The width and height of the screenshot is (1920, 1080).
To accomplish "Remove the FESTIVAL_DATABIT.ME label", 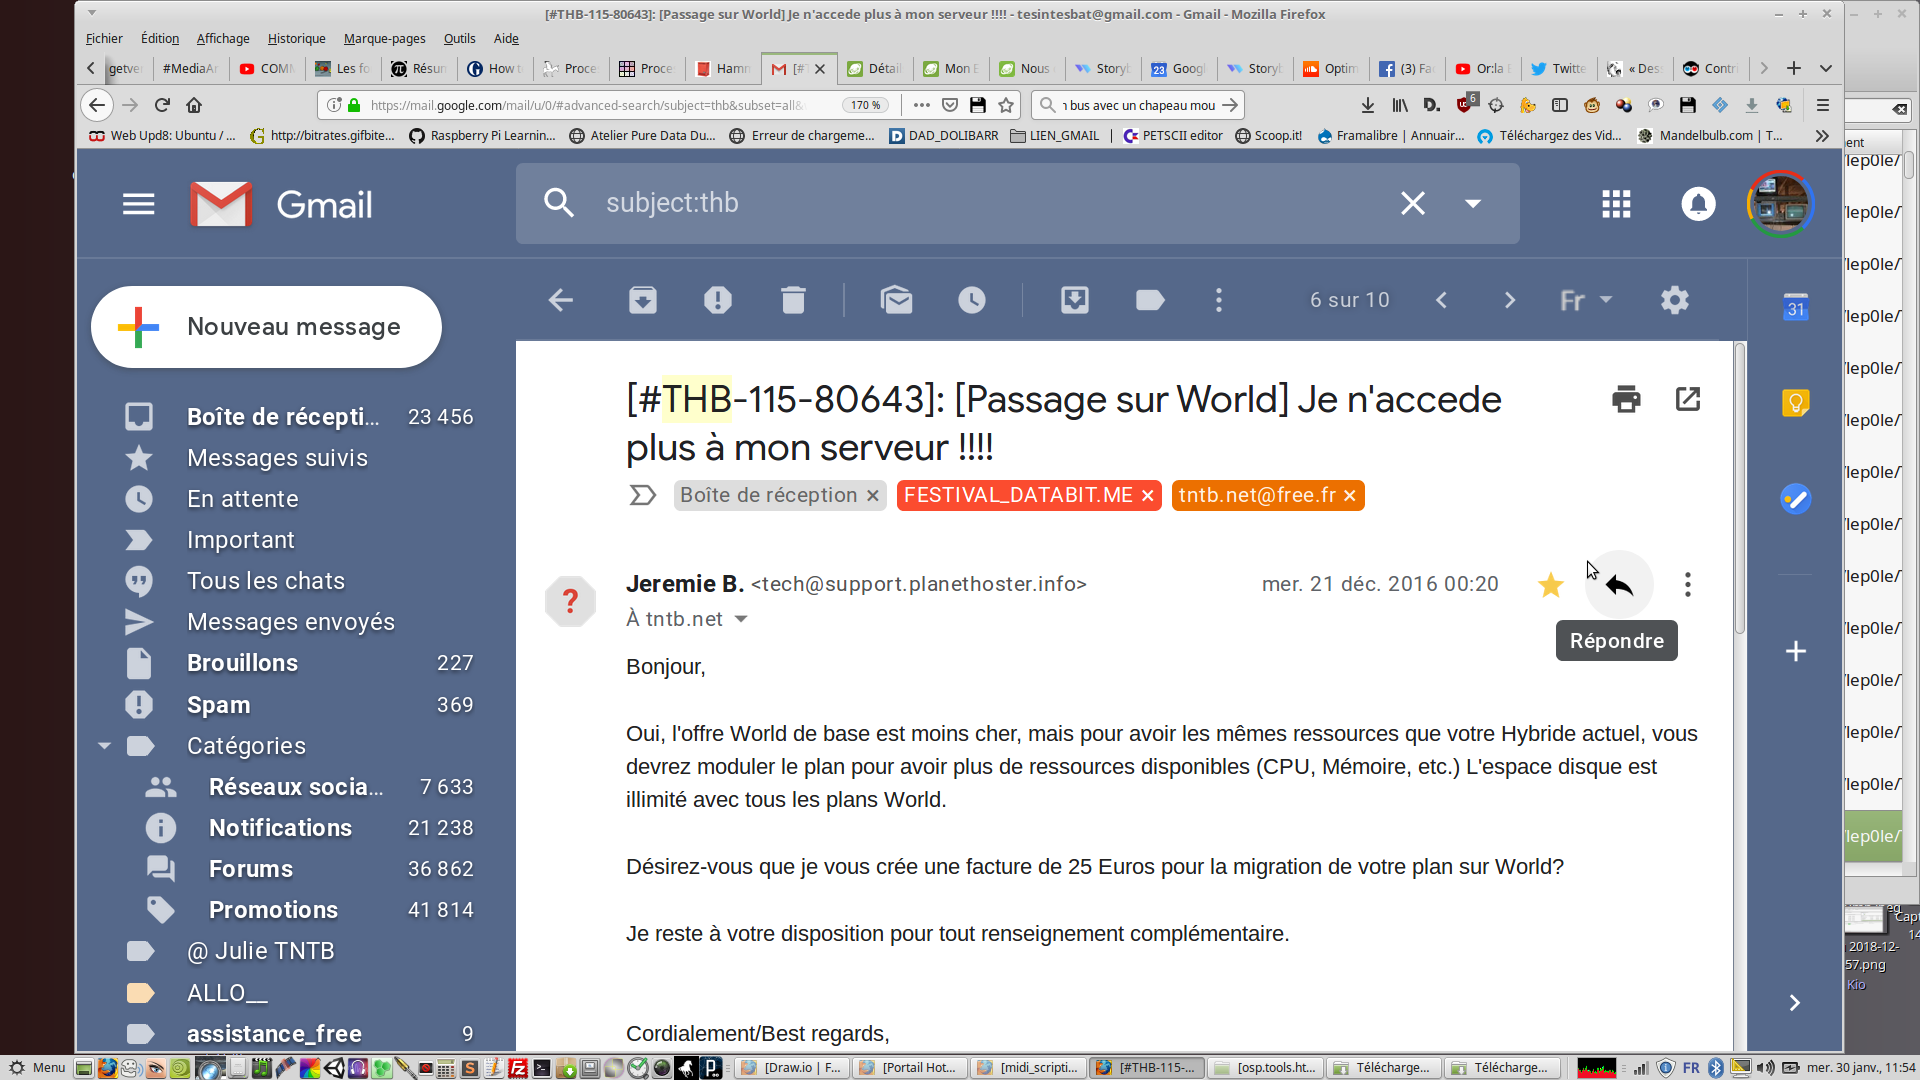I will click(1148, 496).
